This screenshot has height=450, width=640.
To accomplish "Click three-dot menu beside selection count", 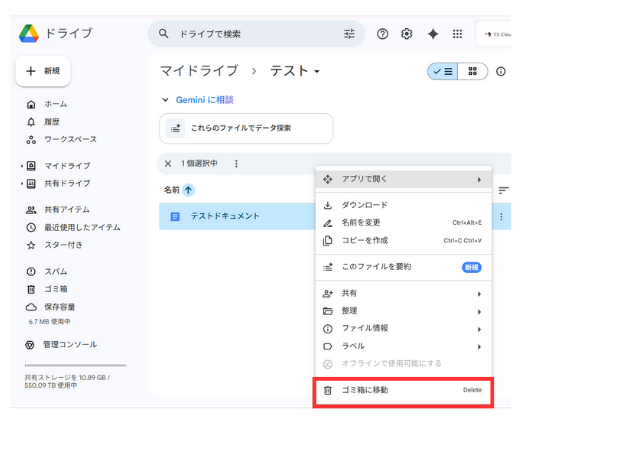I will 236,164.
